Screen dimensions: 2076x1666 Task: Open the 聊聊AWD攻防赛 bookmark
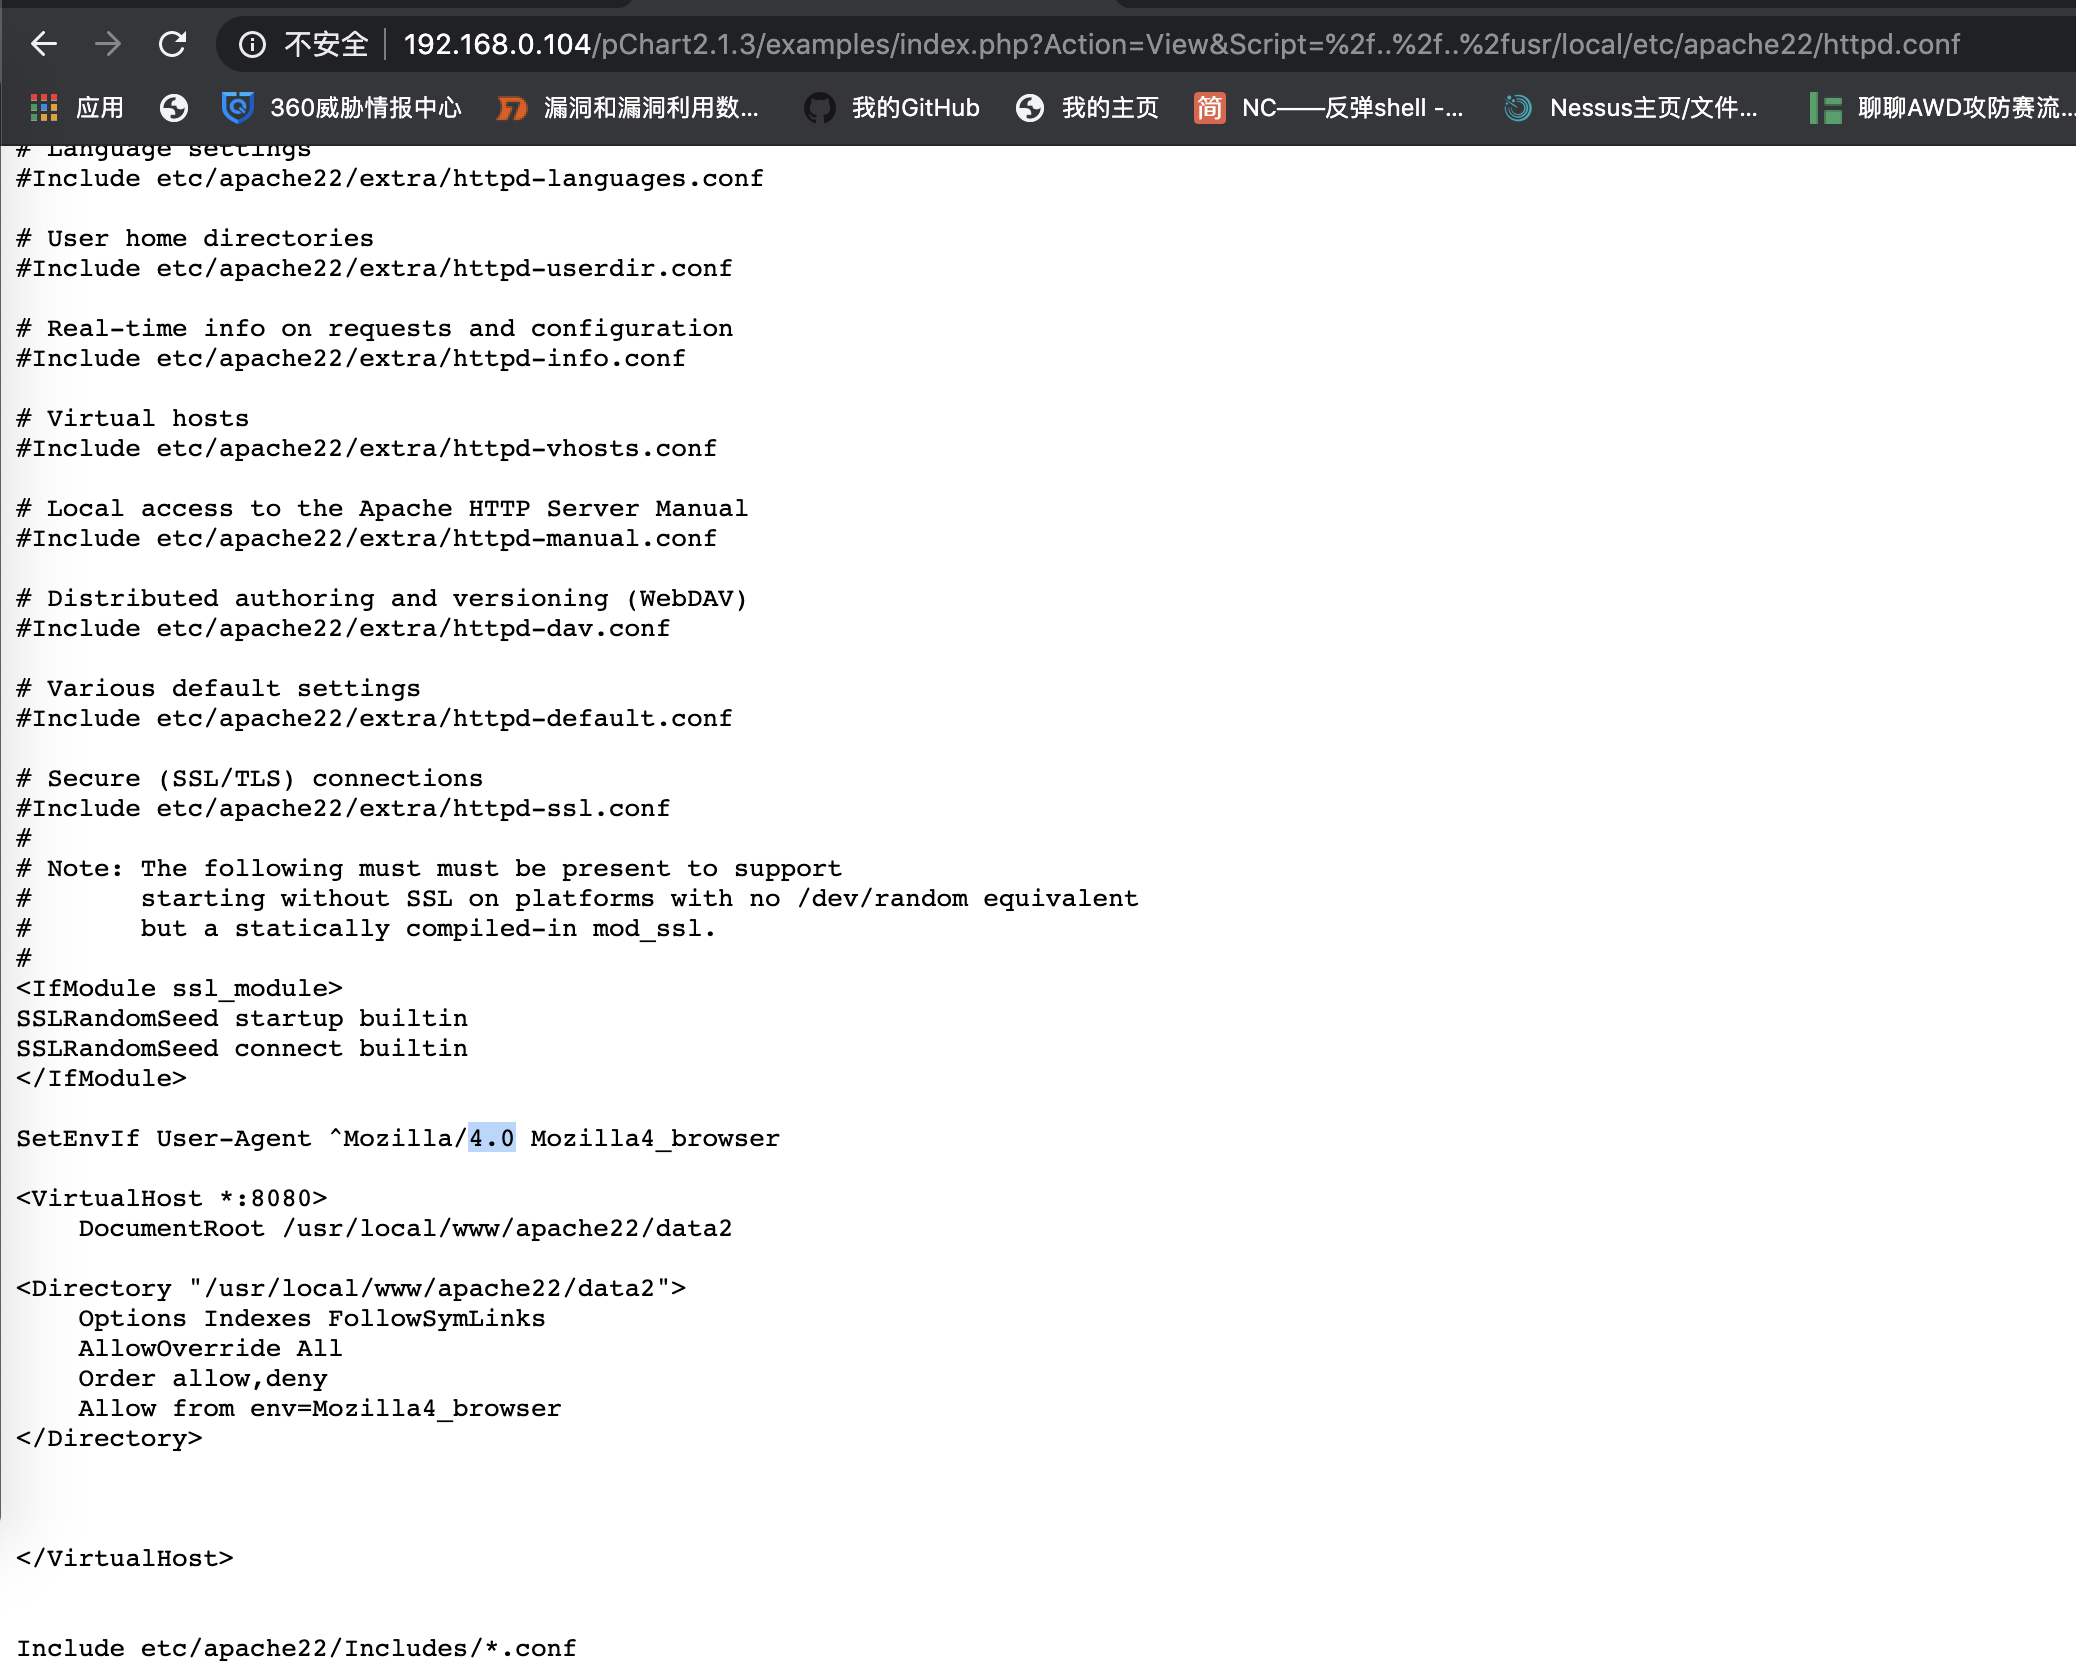1942,108
